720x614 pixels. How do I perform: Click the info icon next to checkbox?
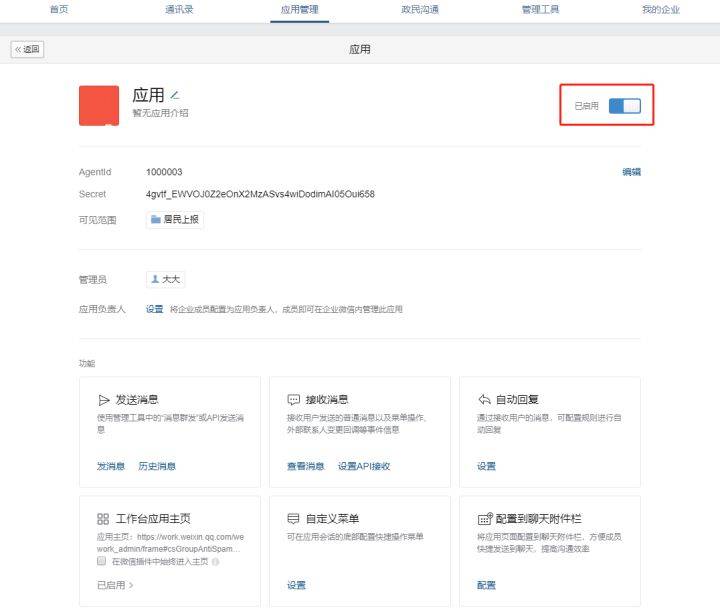(x=216, y=562)
